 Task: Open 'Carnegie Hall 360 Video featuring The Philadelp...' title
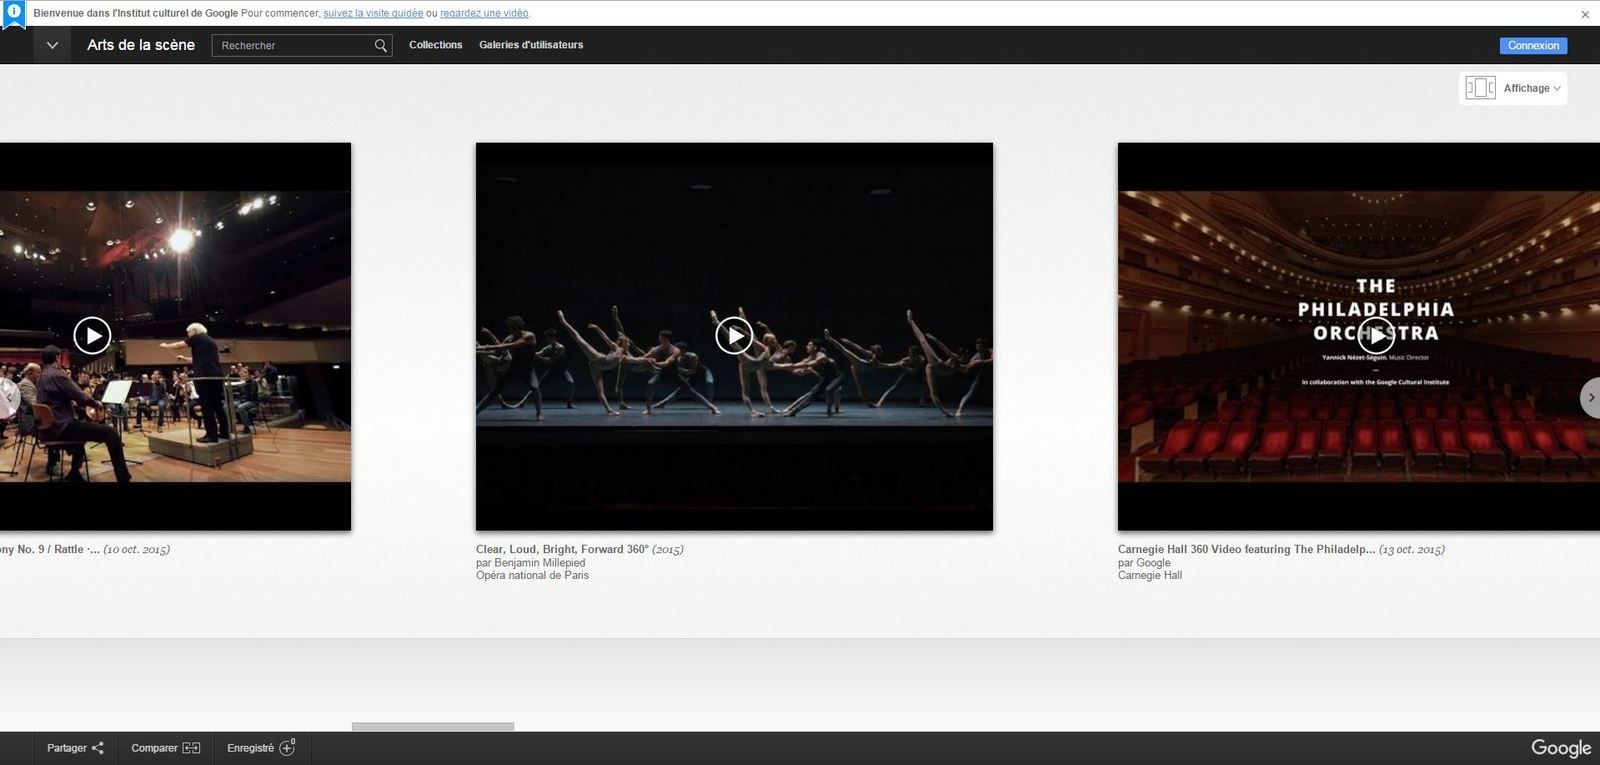[x=1246, y=549]
